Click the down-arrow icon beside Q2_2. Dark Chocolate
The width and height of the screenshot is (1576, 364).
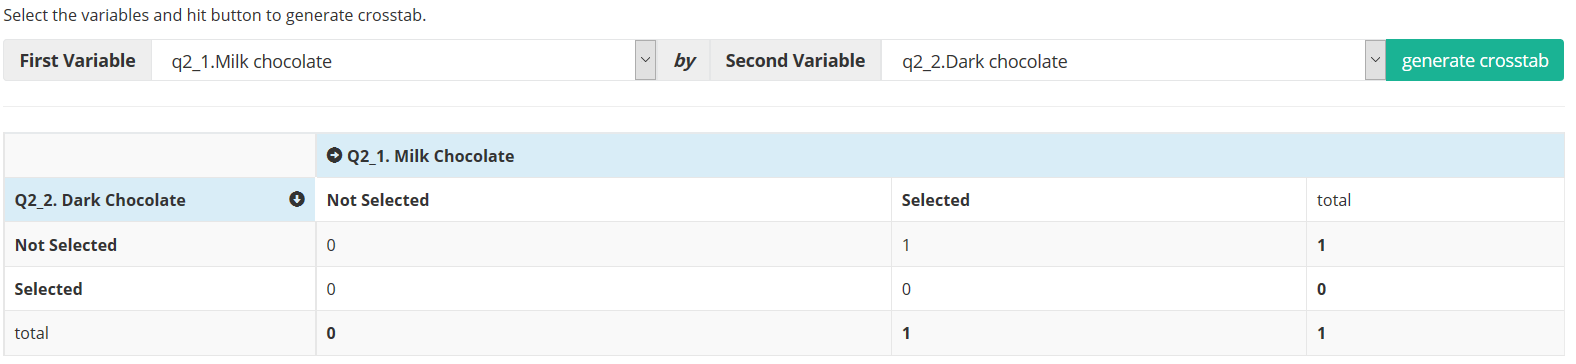tap(297, 199)
